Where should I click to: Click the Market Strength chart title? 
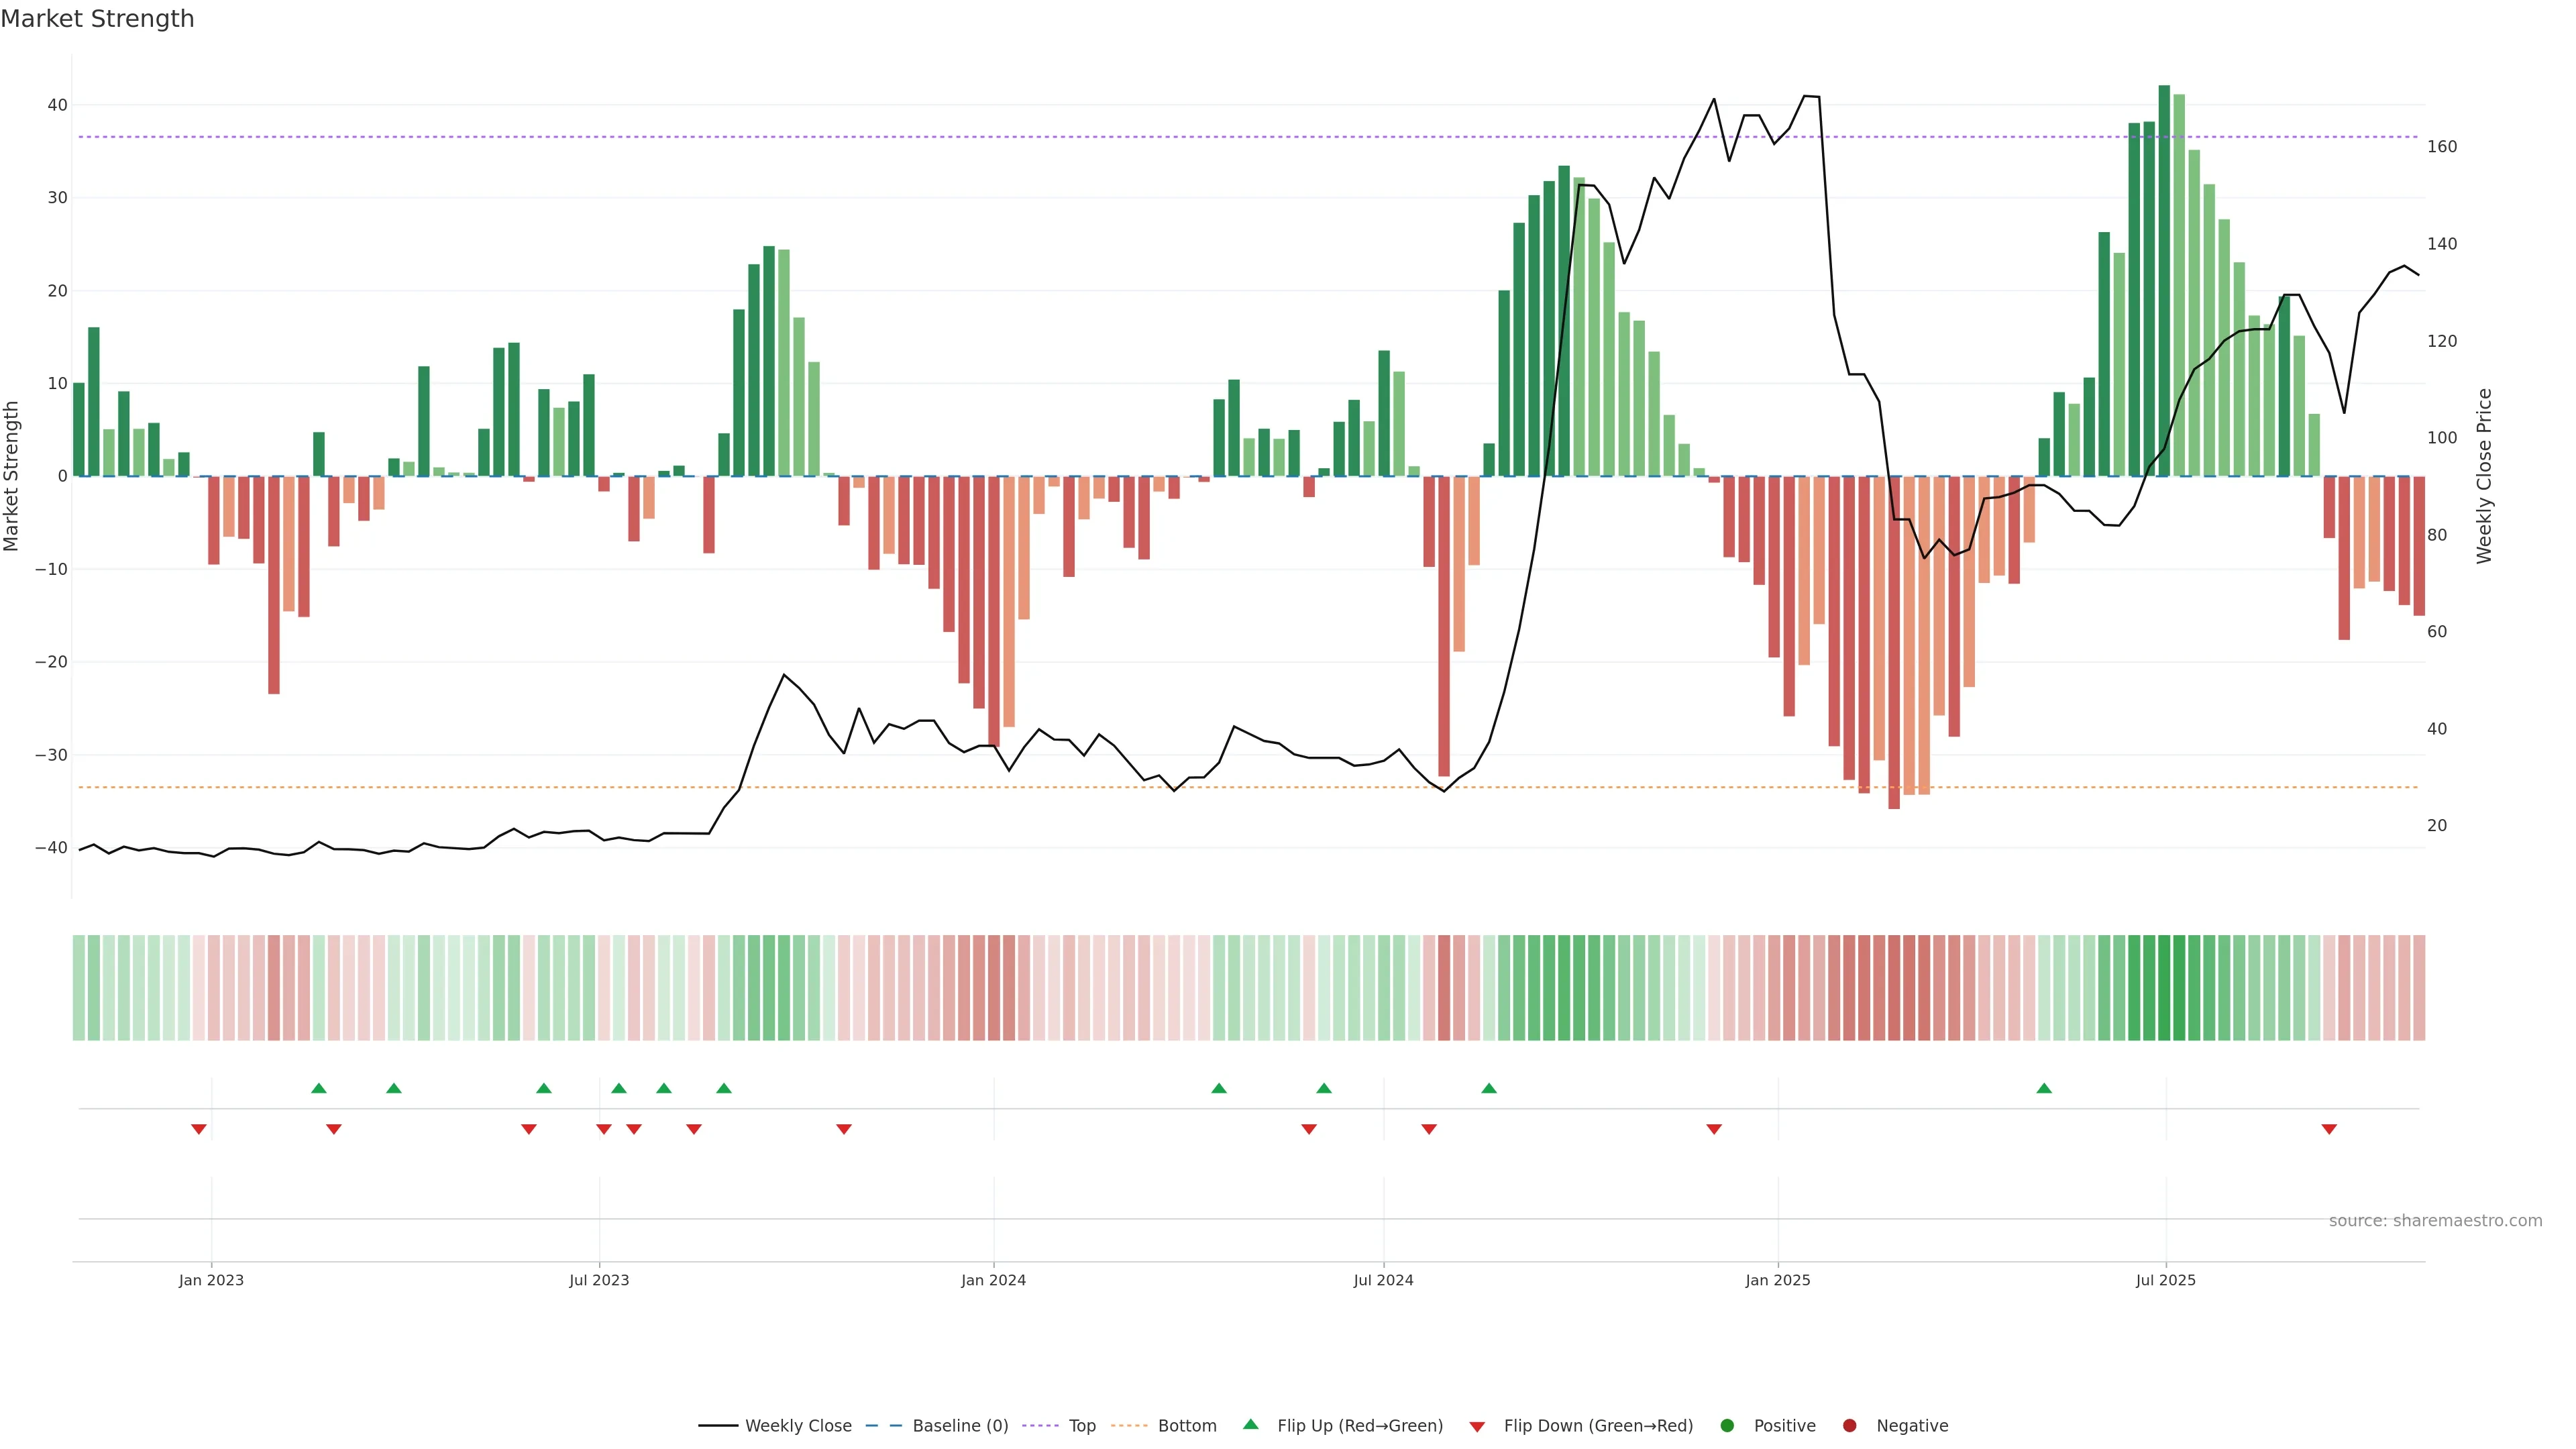point(97,19)
